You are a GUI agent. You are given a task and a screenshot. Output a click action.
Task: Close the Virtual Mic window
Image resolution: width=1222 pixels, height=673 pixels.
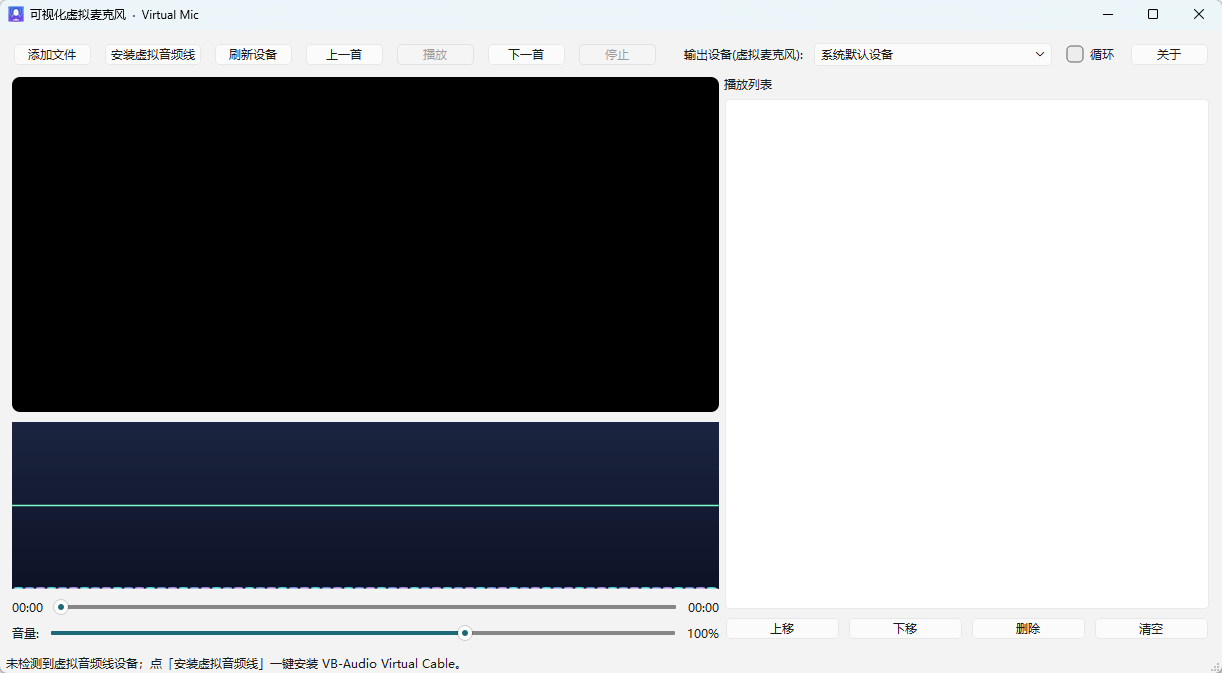pyautogui.click(x=1199, y=14)
